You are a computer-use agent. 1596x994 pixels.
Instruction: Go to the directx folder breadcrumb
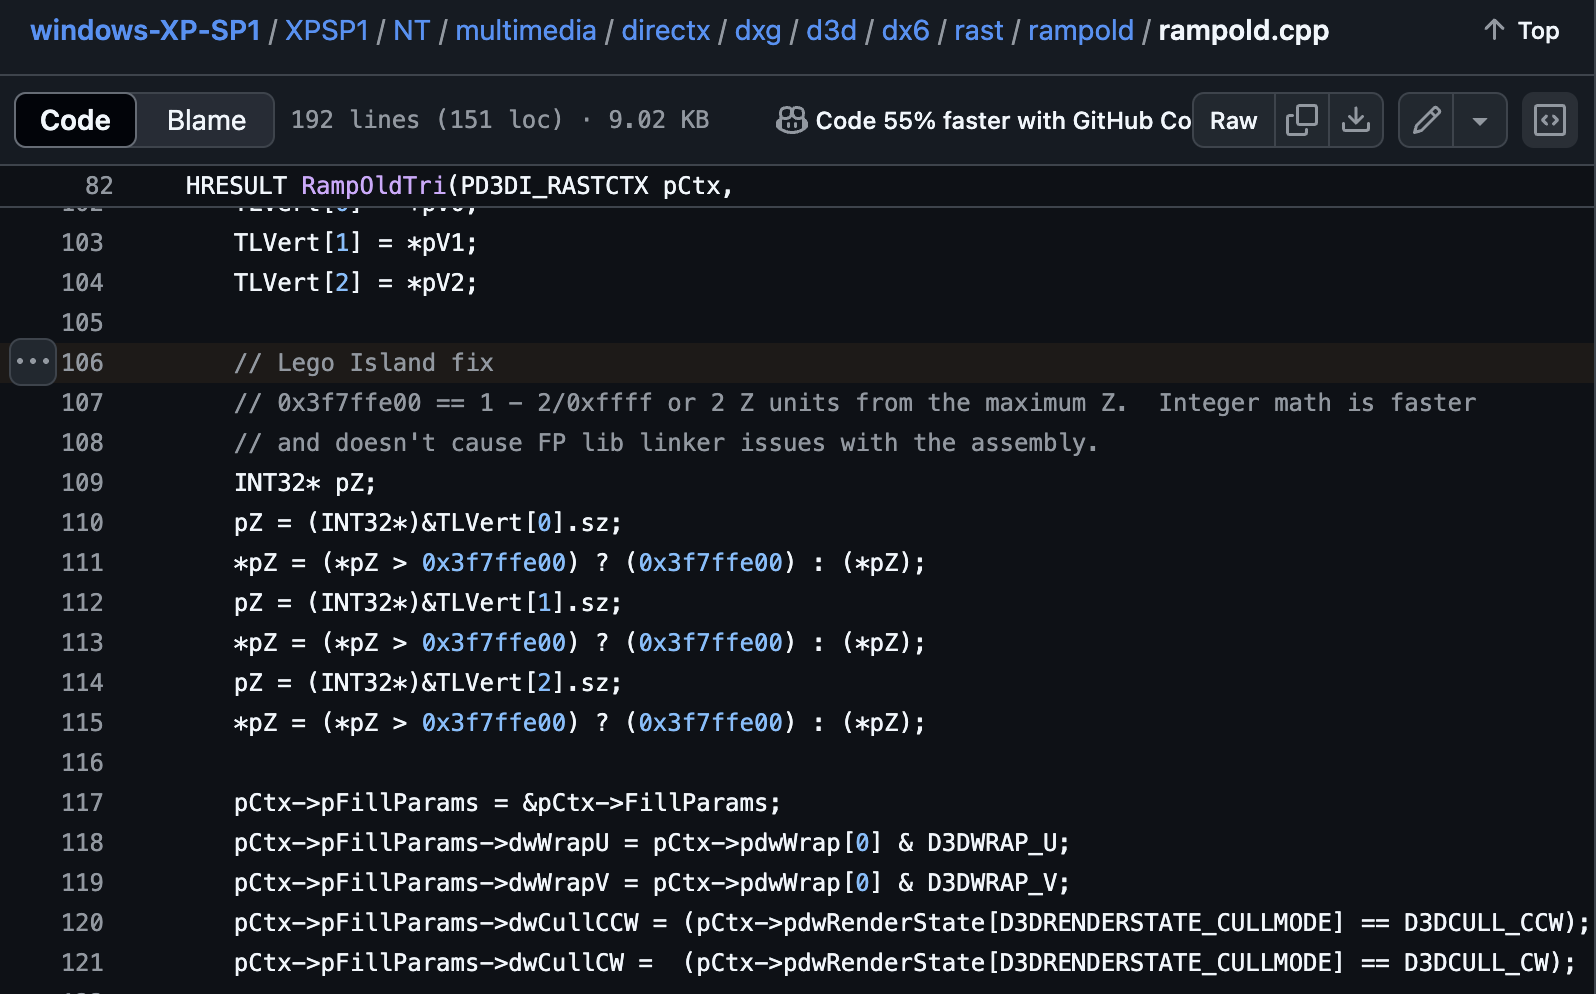click(x=665, y=30)
